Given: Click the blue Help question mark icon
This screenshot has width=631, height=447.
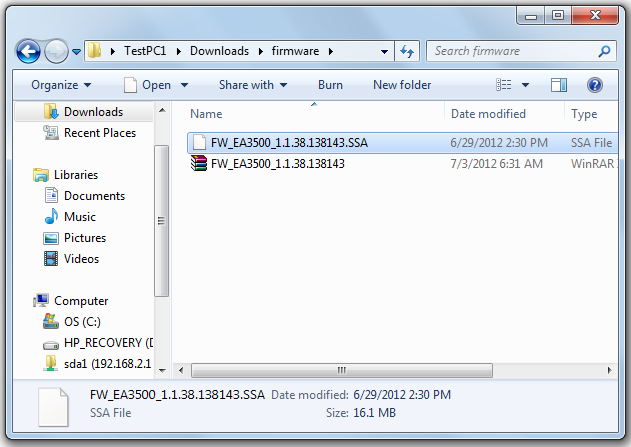Looking at the screenshot, I should point(594,85).
